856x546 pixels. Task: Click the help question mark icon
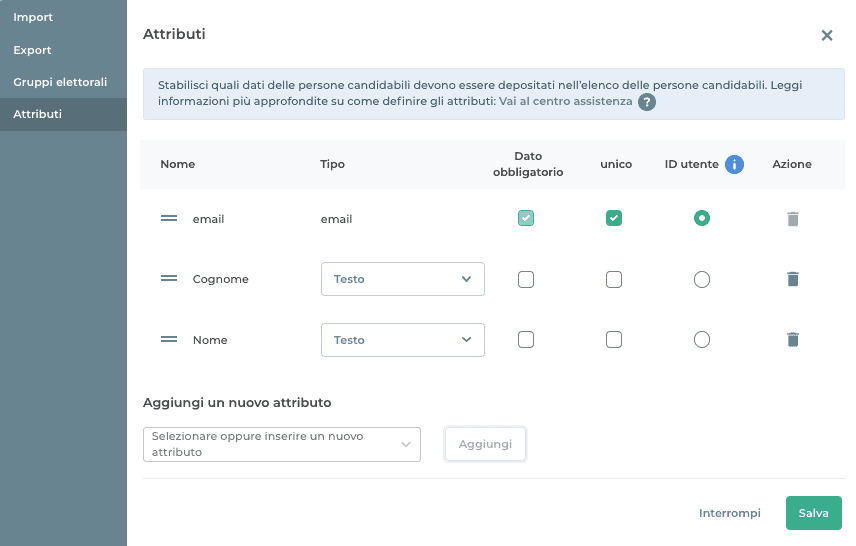(x=647, y=102)
